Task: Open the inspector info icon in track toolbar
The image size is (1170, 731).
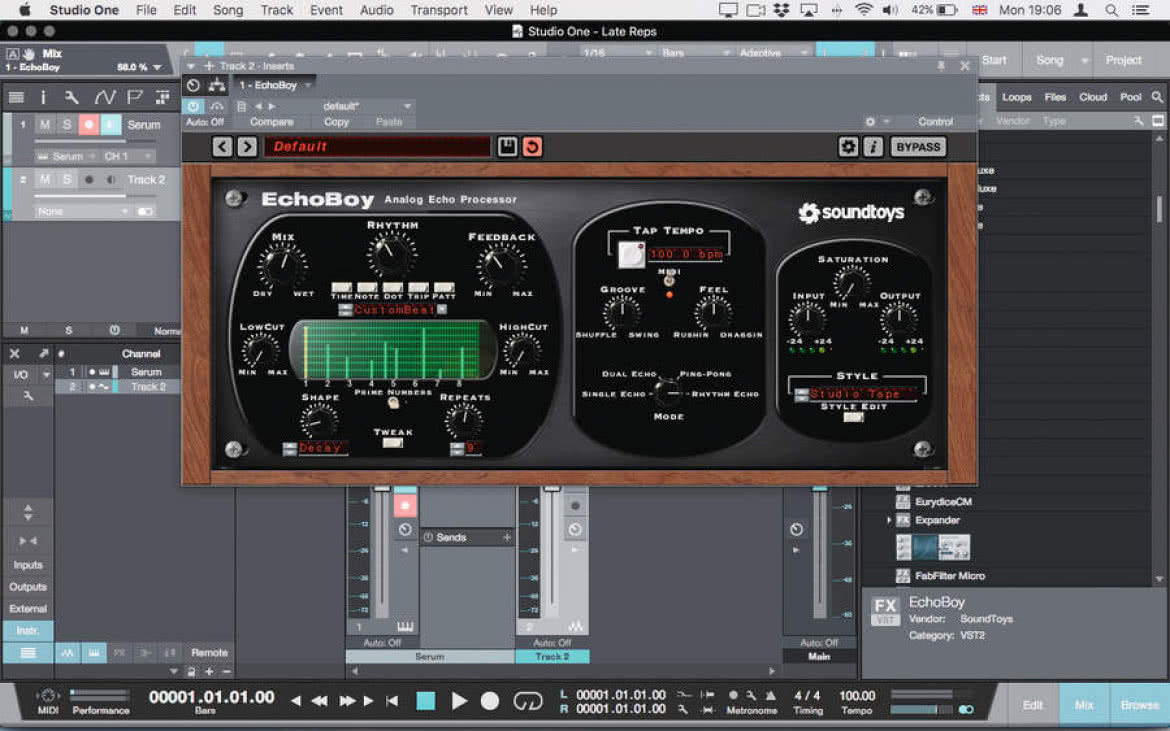Action: pyautogui.click(x=43, y=98)
